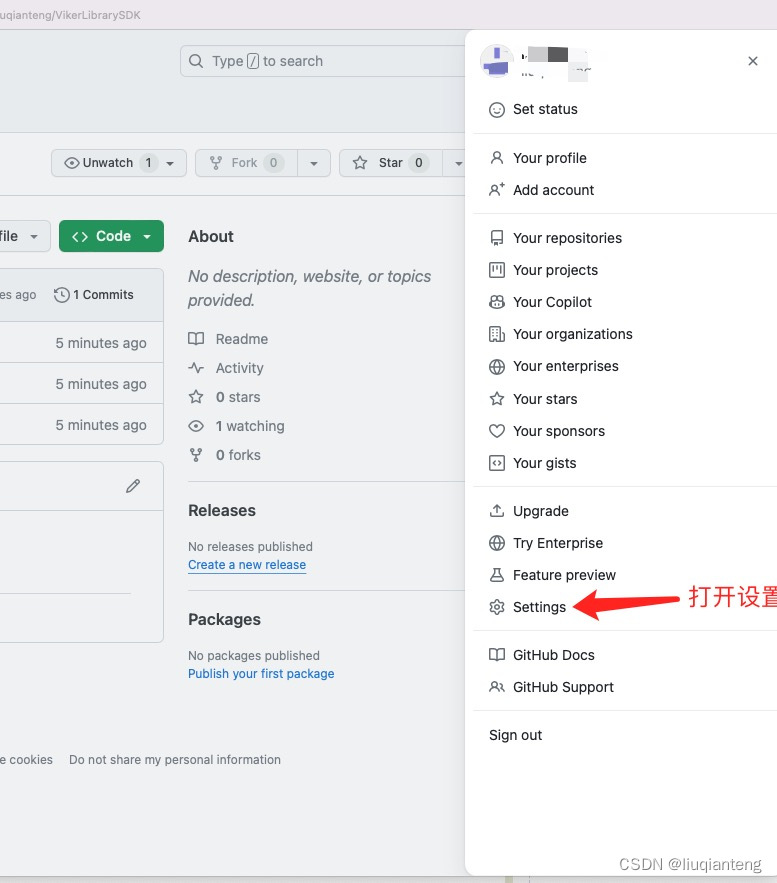Click the Your repositories repo icon
Image resolution: width=777 pixels, height=883 pixels.
(497, 238)
